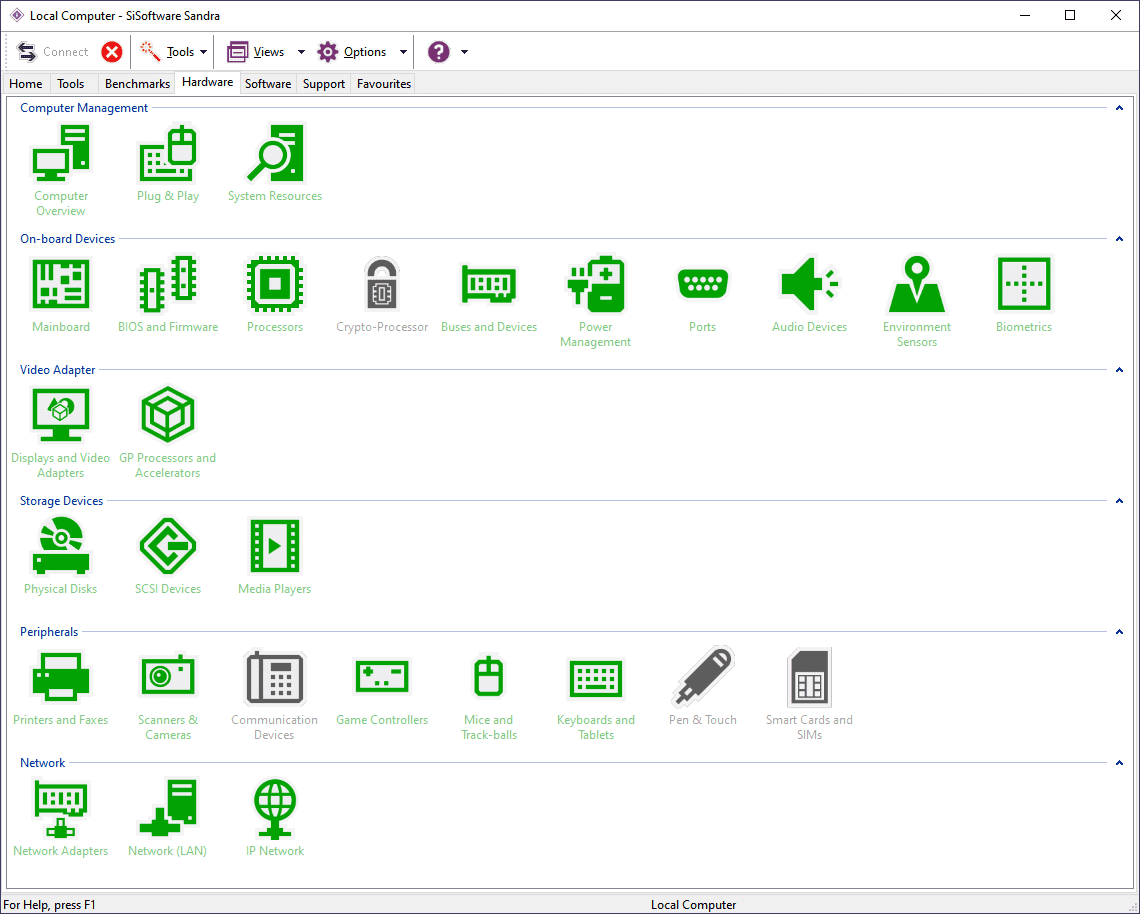Switch to the Tools tab

tap(71, 84)
